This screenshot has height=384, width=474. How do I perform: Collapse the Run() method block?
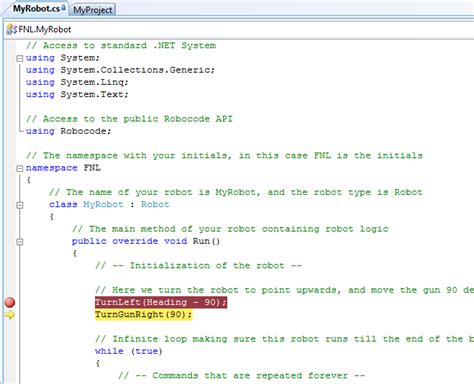click(x=20, y=242)
